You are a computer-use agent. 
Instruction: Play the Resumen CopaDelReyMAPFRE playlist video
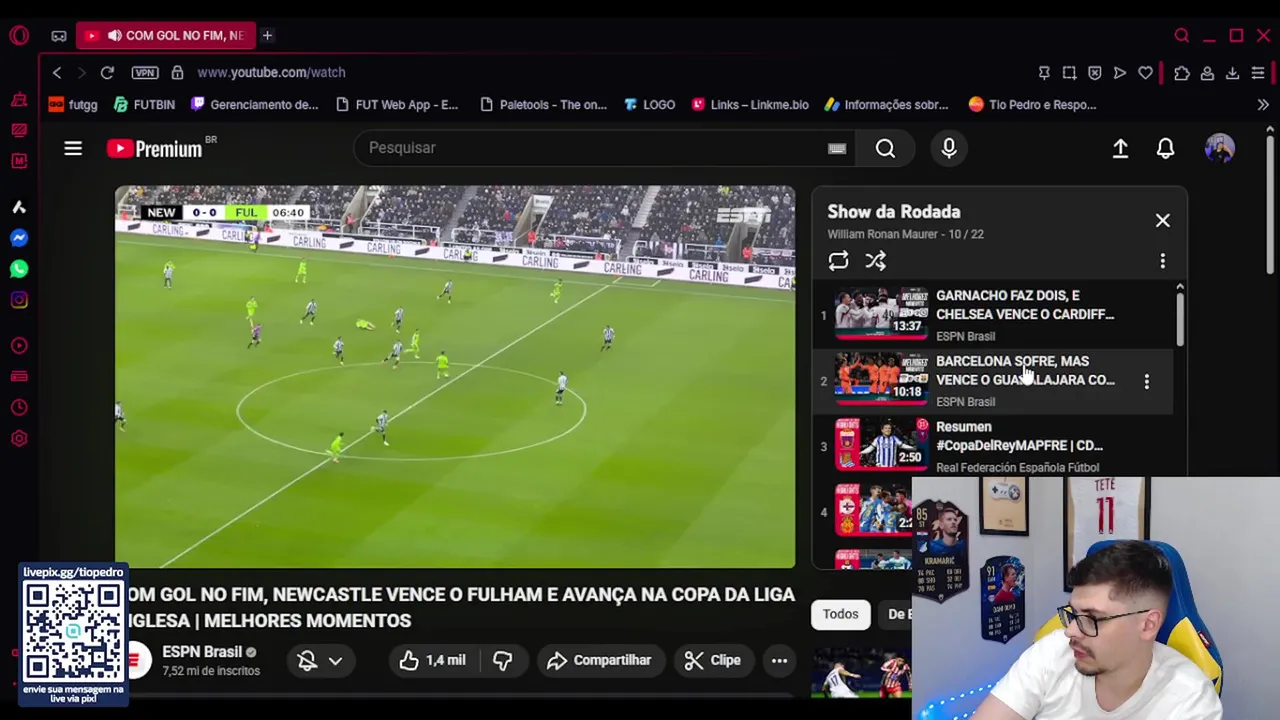[x=994, y=446]
